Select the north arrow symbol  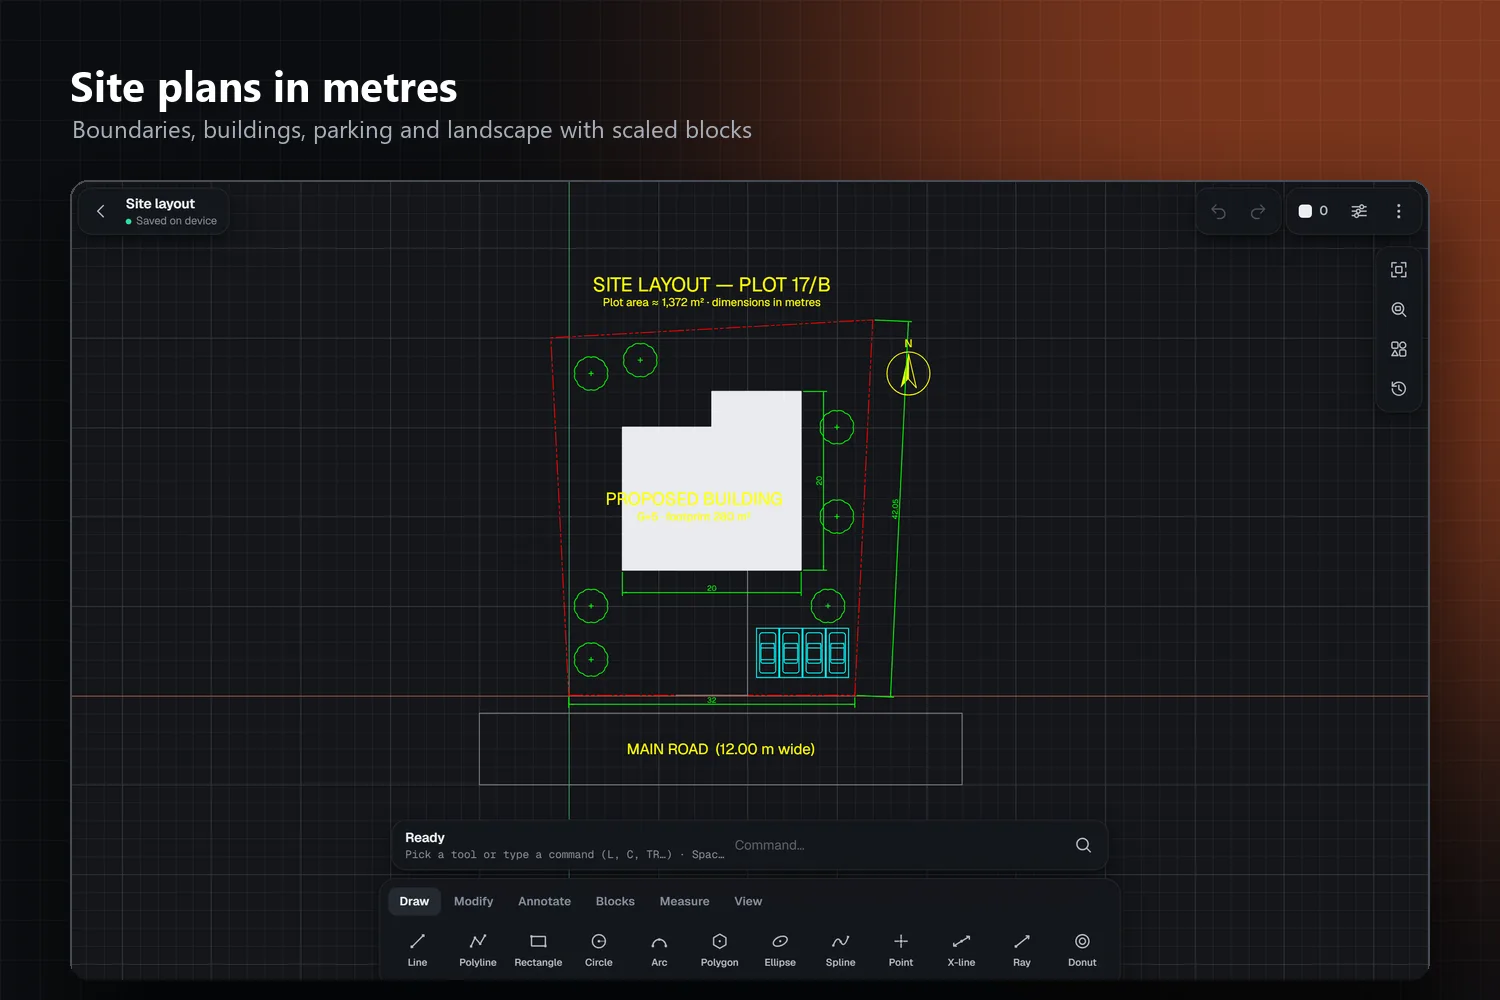pos(908,372)
